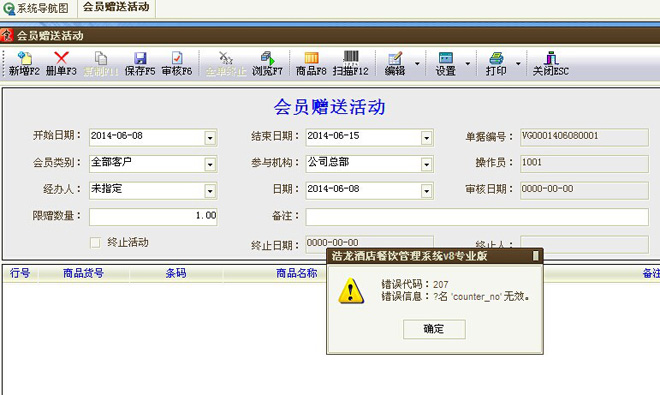Toggle the 终止活动 checkbox
This screenshot has width=660, height=395.
click(96, 243)
